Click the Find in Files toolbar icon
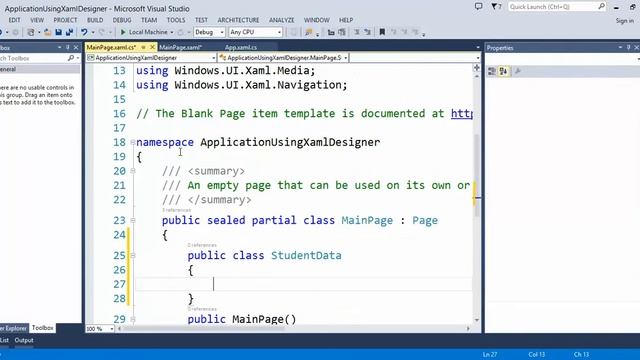 click(309, 32)
